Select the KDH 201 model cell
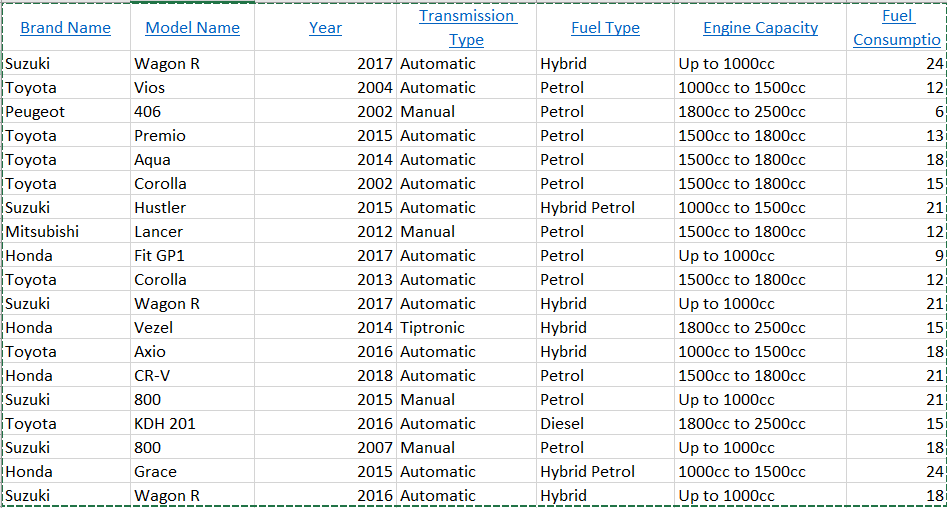Image resolution: width=947 pixels, height=508 pixels. point(193,423)
